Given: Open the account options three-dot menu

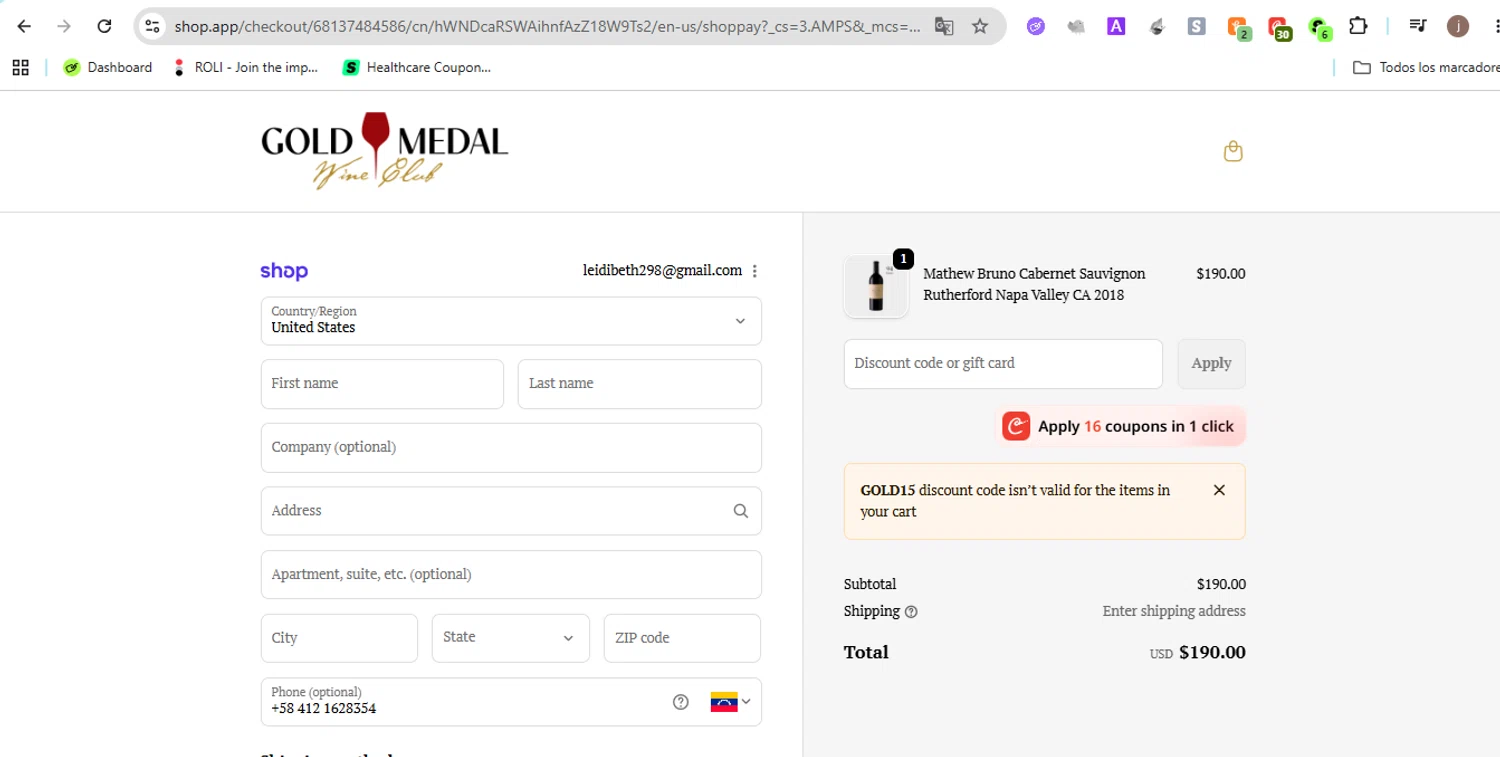Looking at the screenshot, I should click(755, 271).
